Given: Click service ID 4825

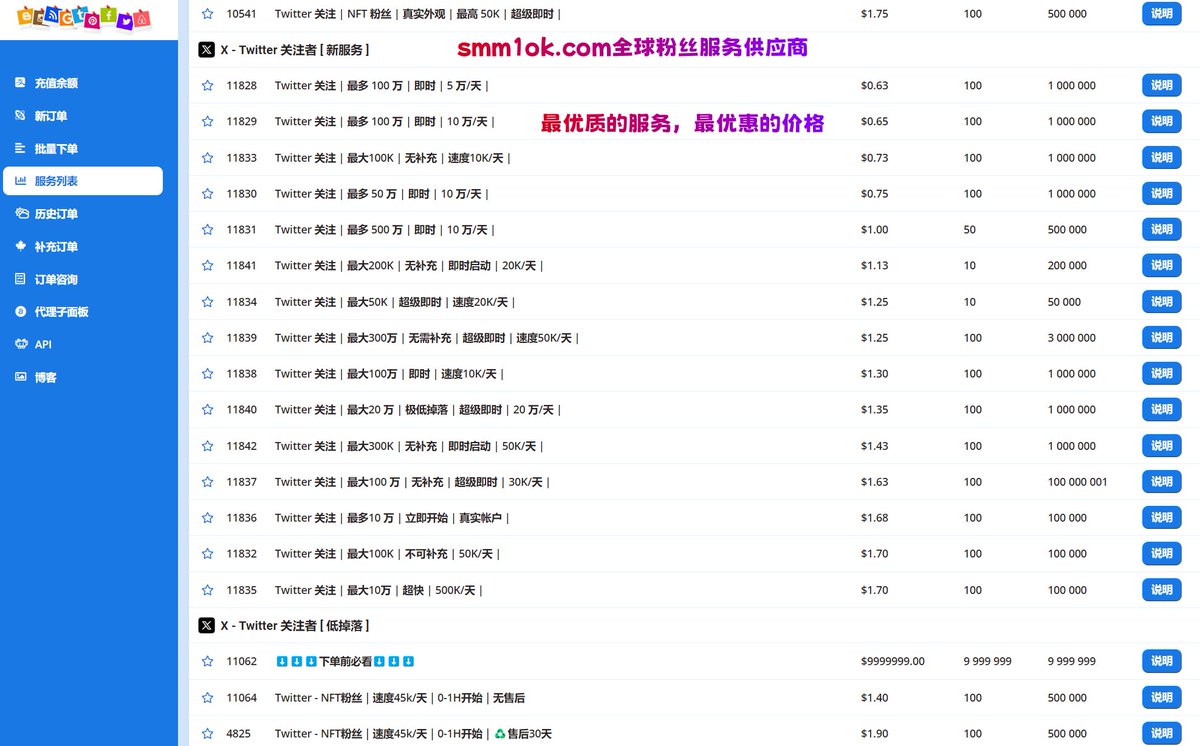Looking at the screenshot, I should (238, 734).
